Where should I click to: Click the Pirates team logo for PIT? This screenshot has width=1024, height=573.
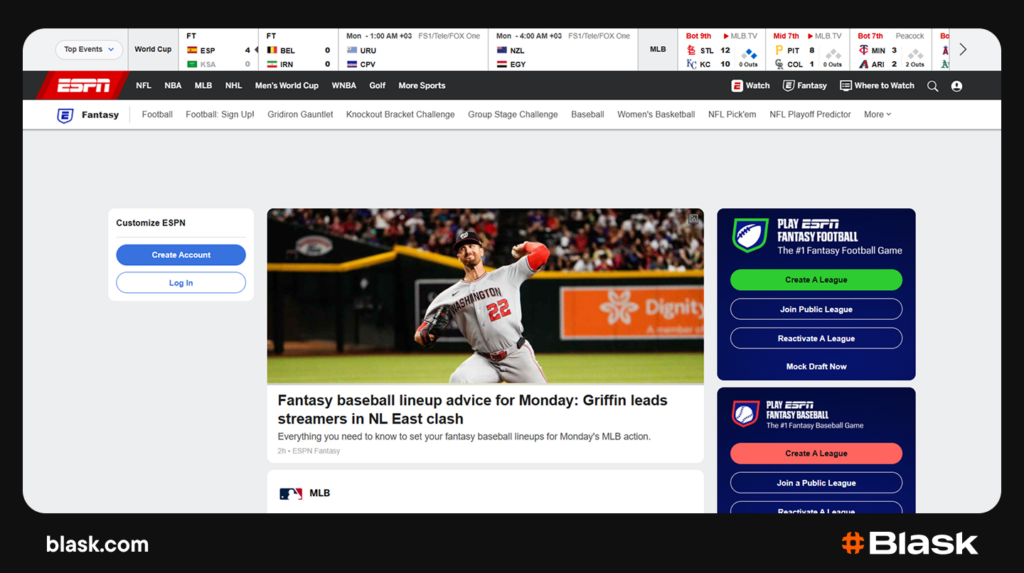[x=778, y=50]
